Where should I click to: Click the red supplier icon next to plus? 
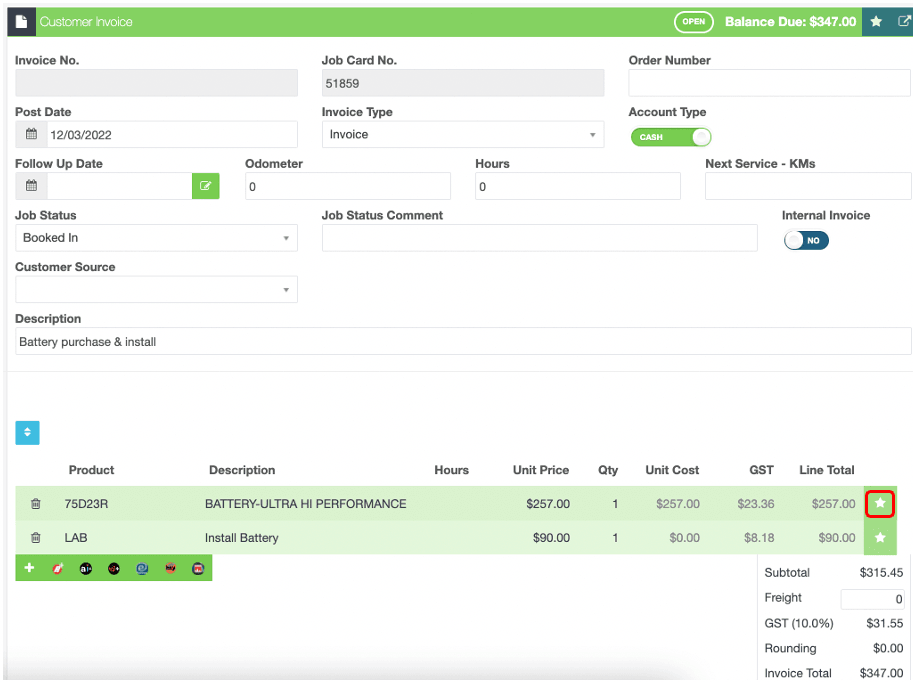coord(58,568)
